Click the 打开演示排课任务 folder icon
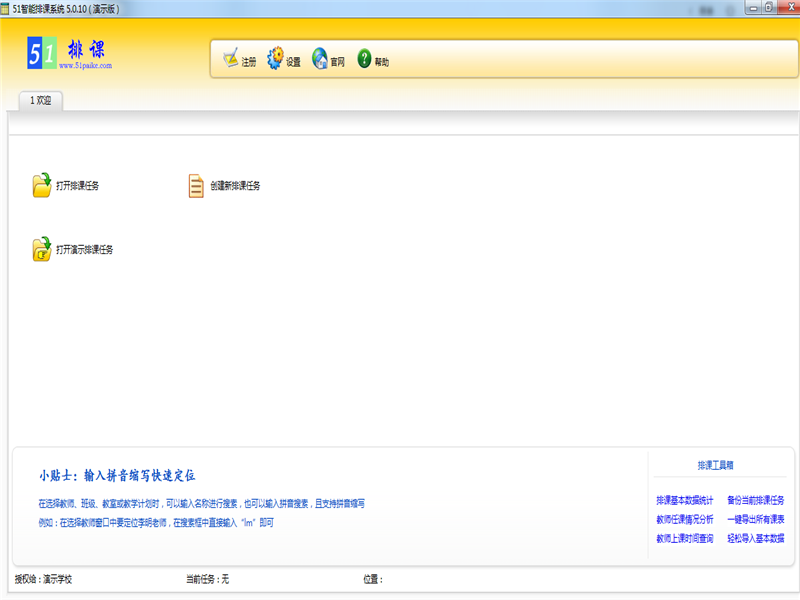 tap(42, 249)
